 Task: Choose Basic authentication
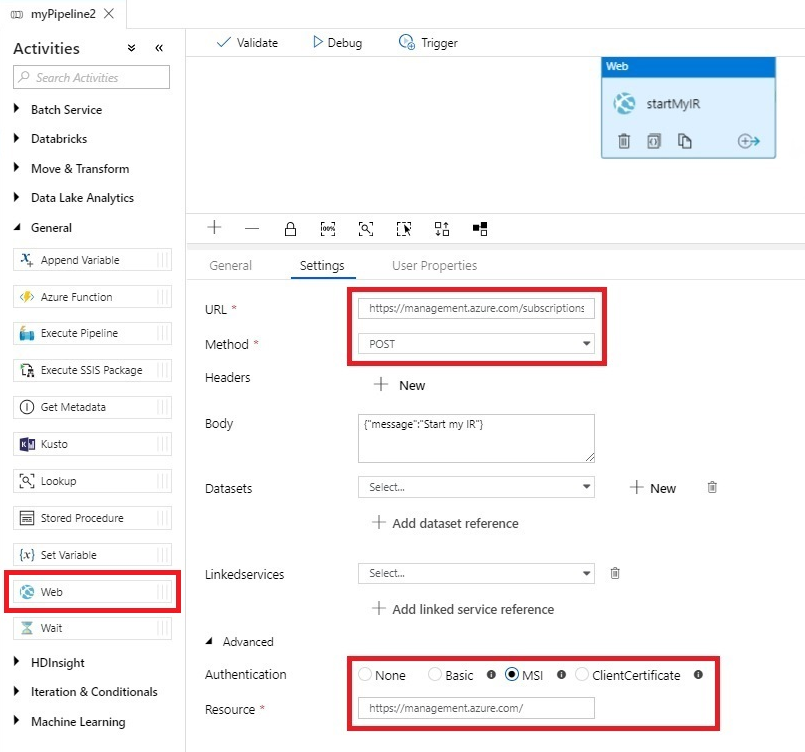point(434,675)
